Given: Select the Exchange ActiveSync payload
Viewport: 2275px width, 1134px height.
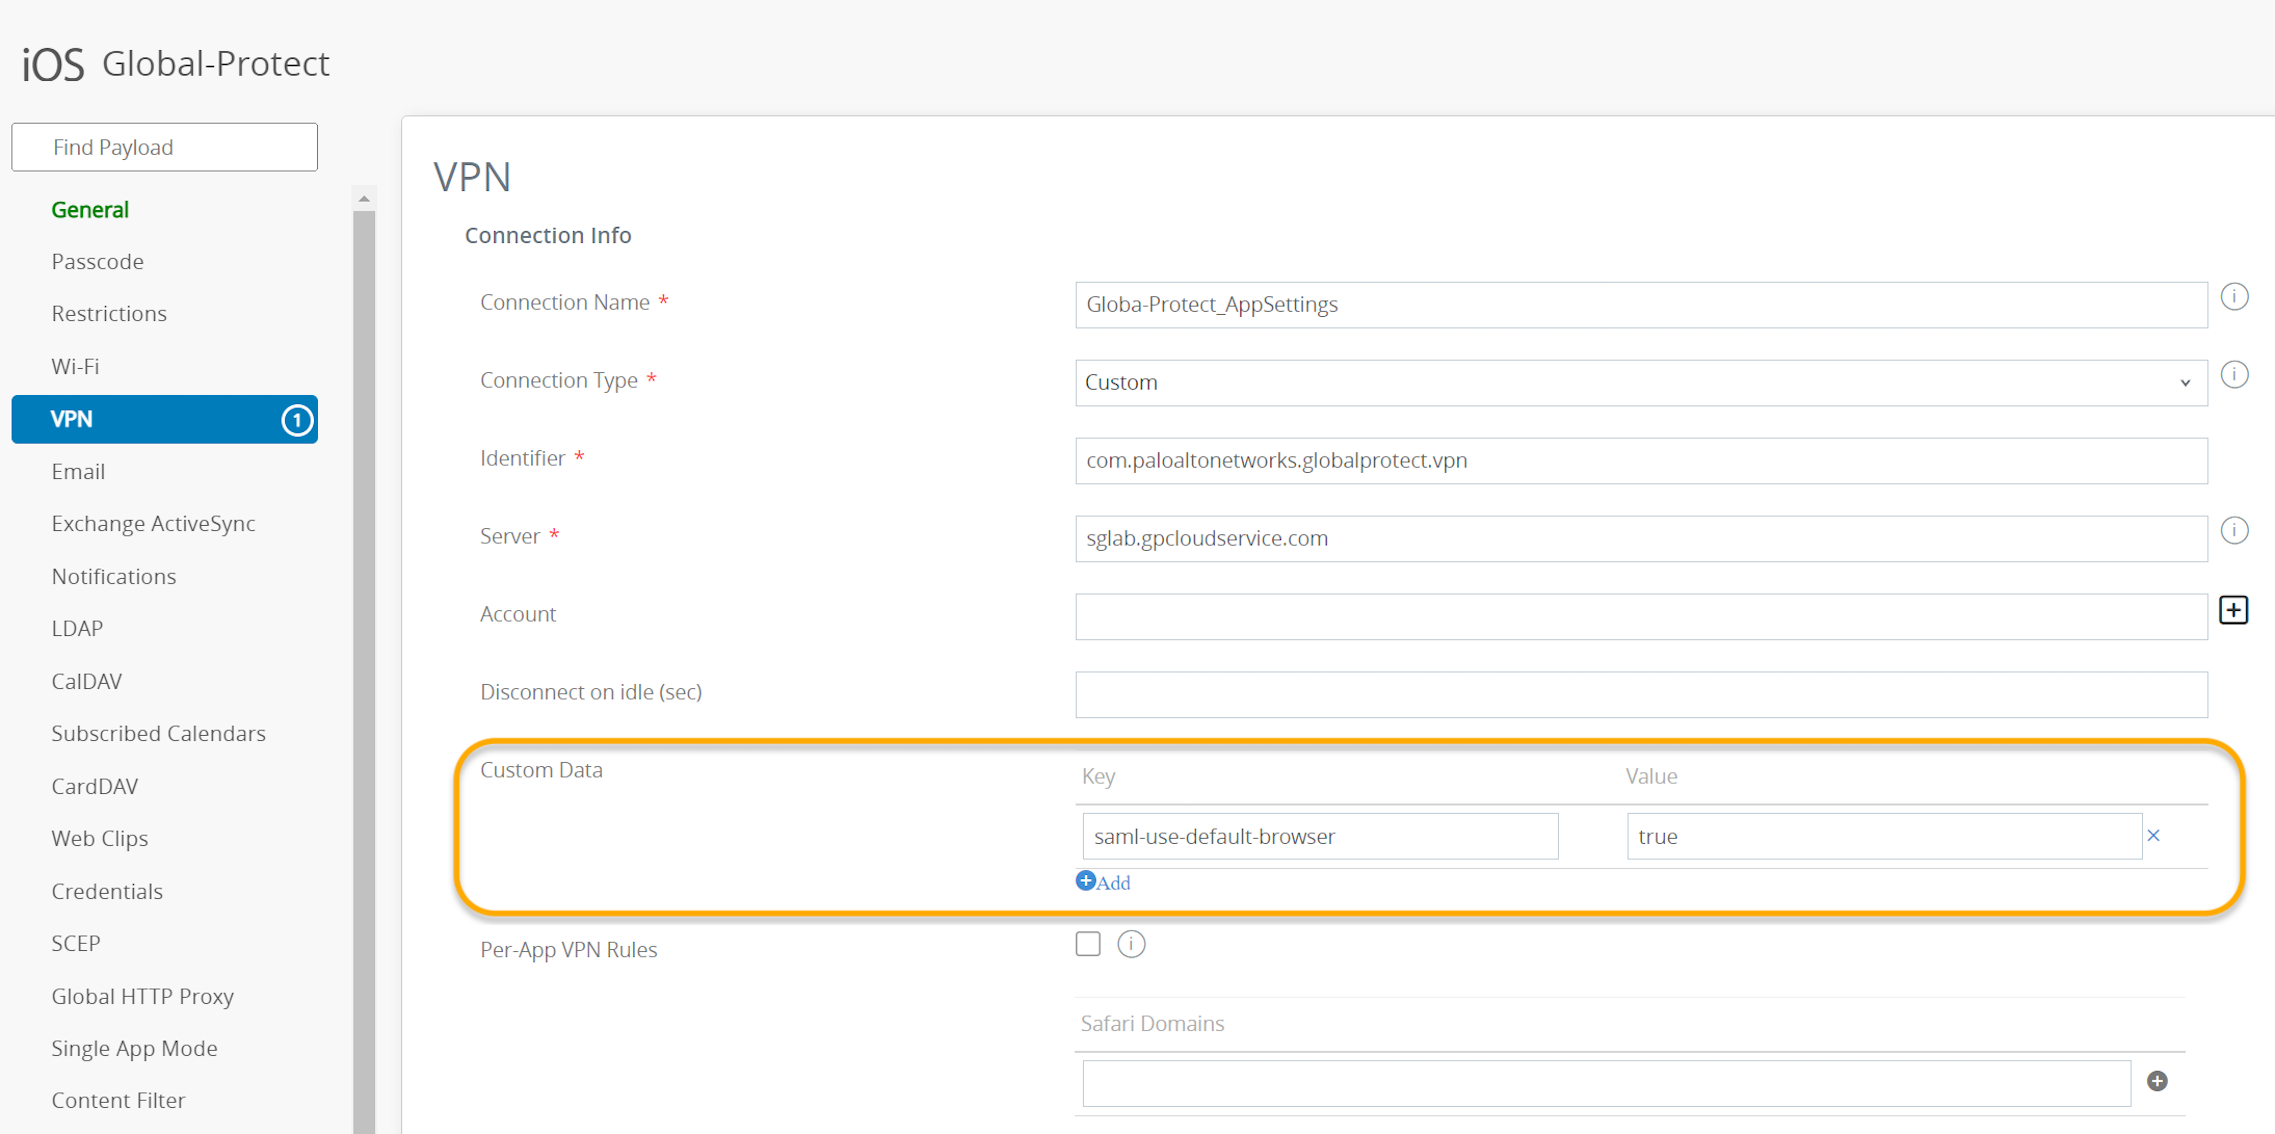Looking at the screenshot, I should [153, 523].
